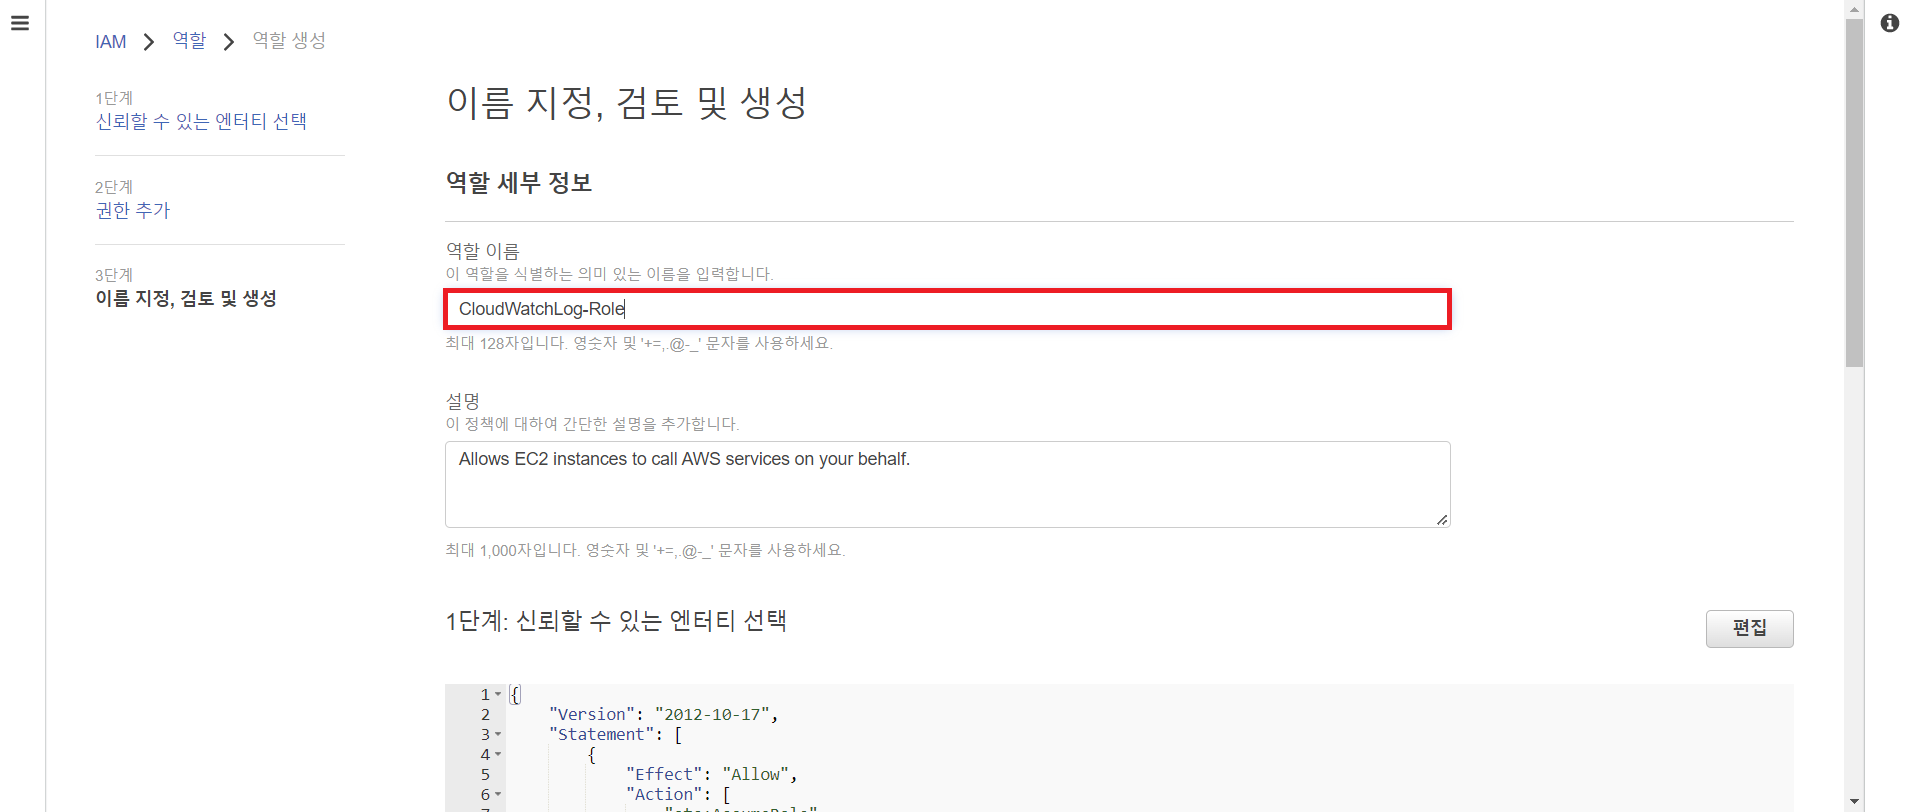This screenshot has height=812, width=1914.
Task: Click the 최대 128자입니다 hint text
Action: (x=639, y=343)
